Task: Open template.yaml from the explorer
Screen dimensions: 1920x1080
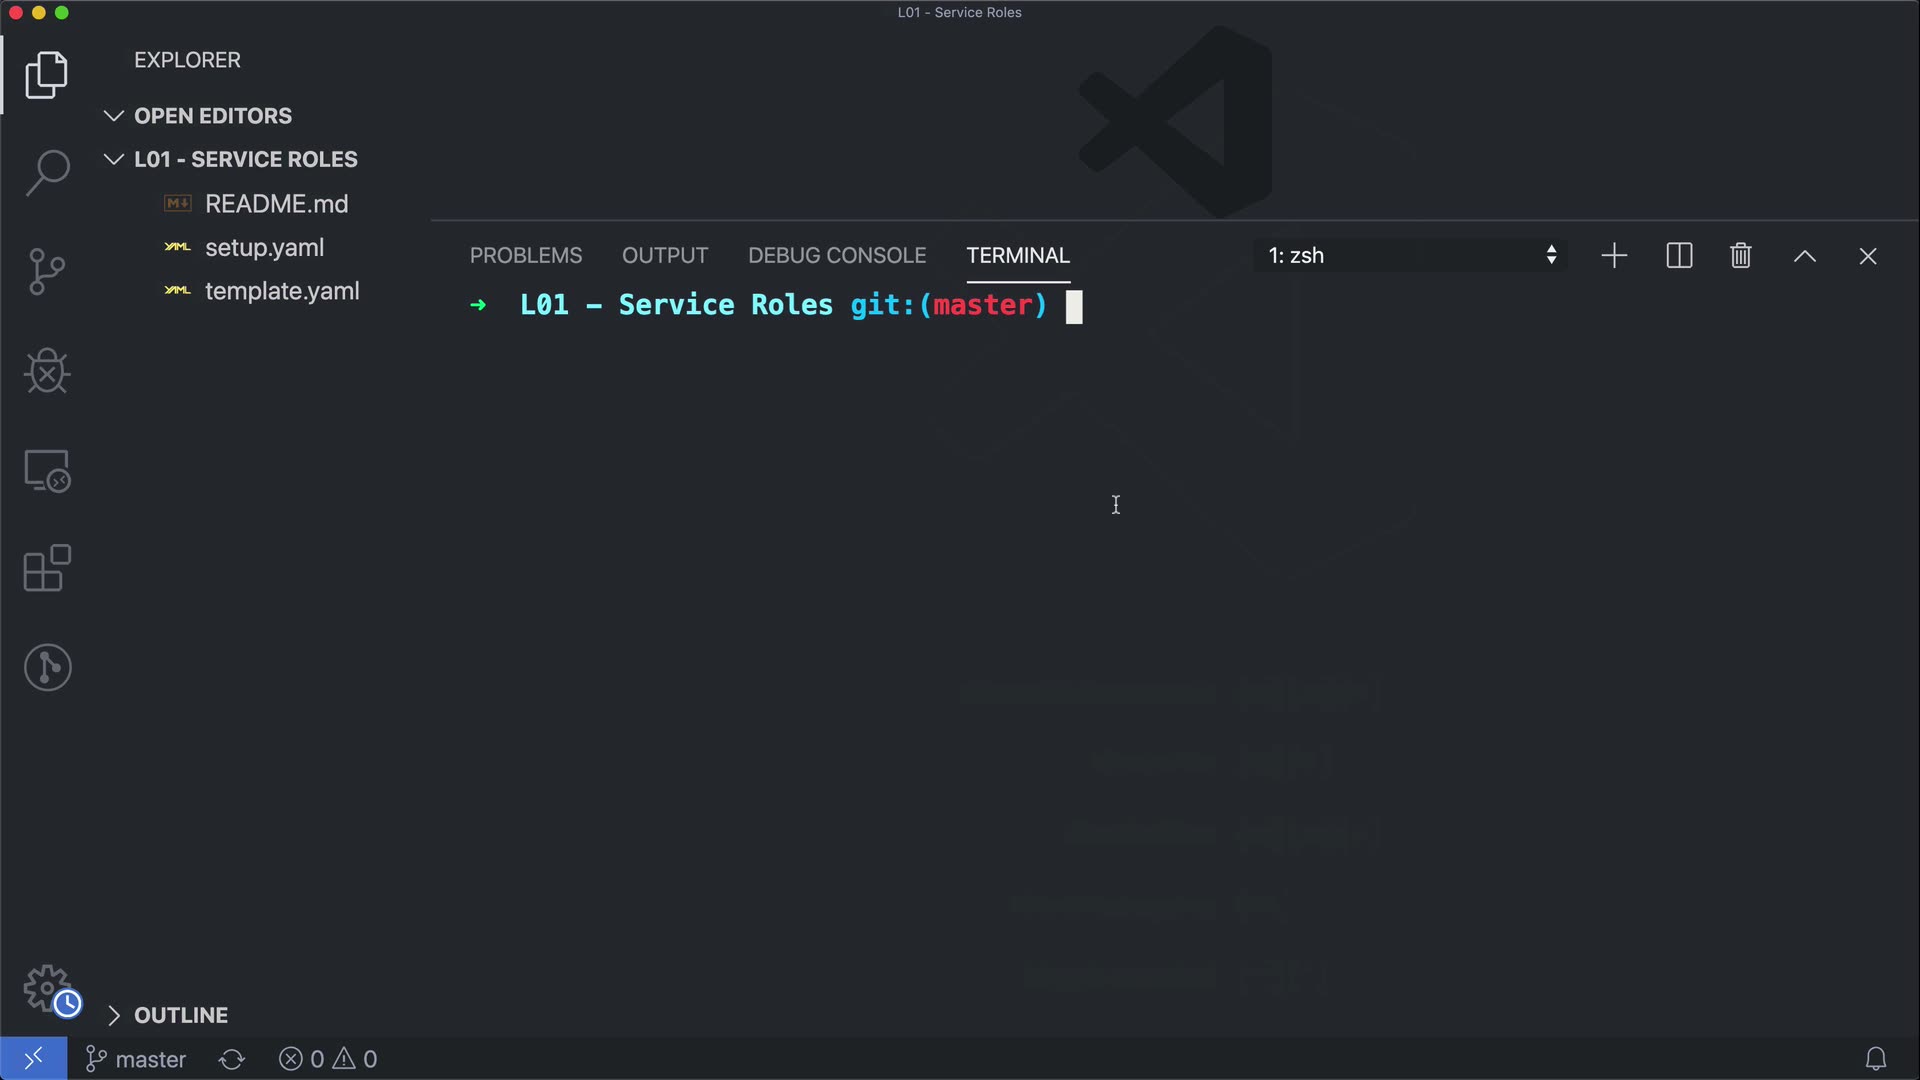Action: 281,291
